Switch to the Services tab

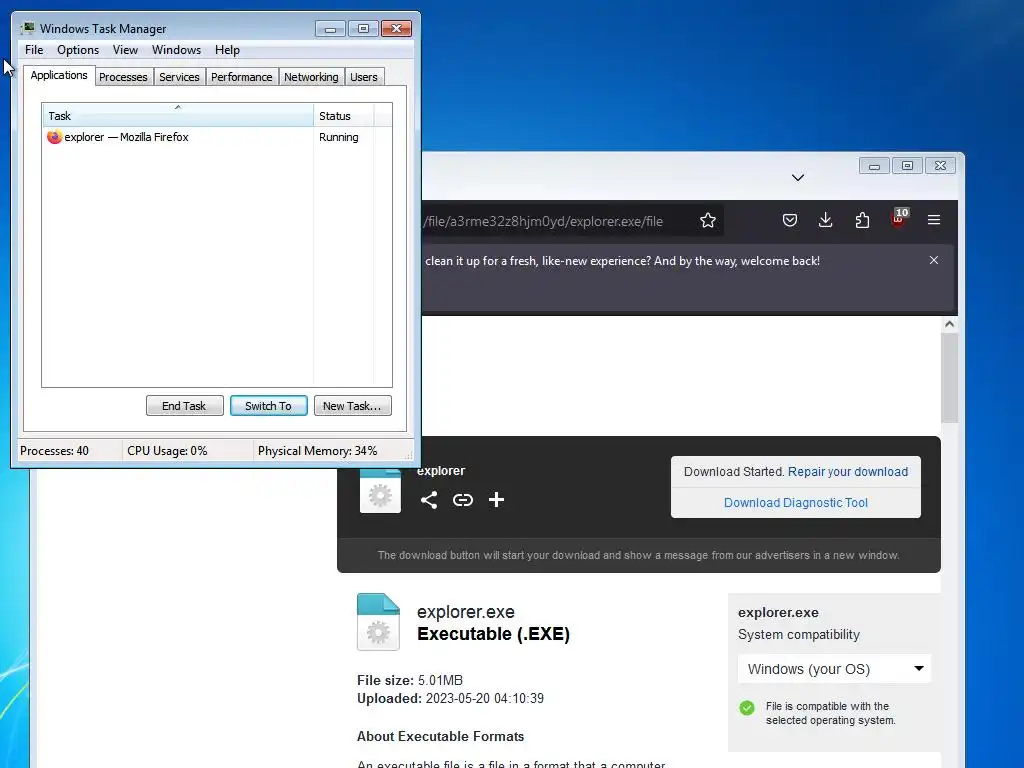179,77
